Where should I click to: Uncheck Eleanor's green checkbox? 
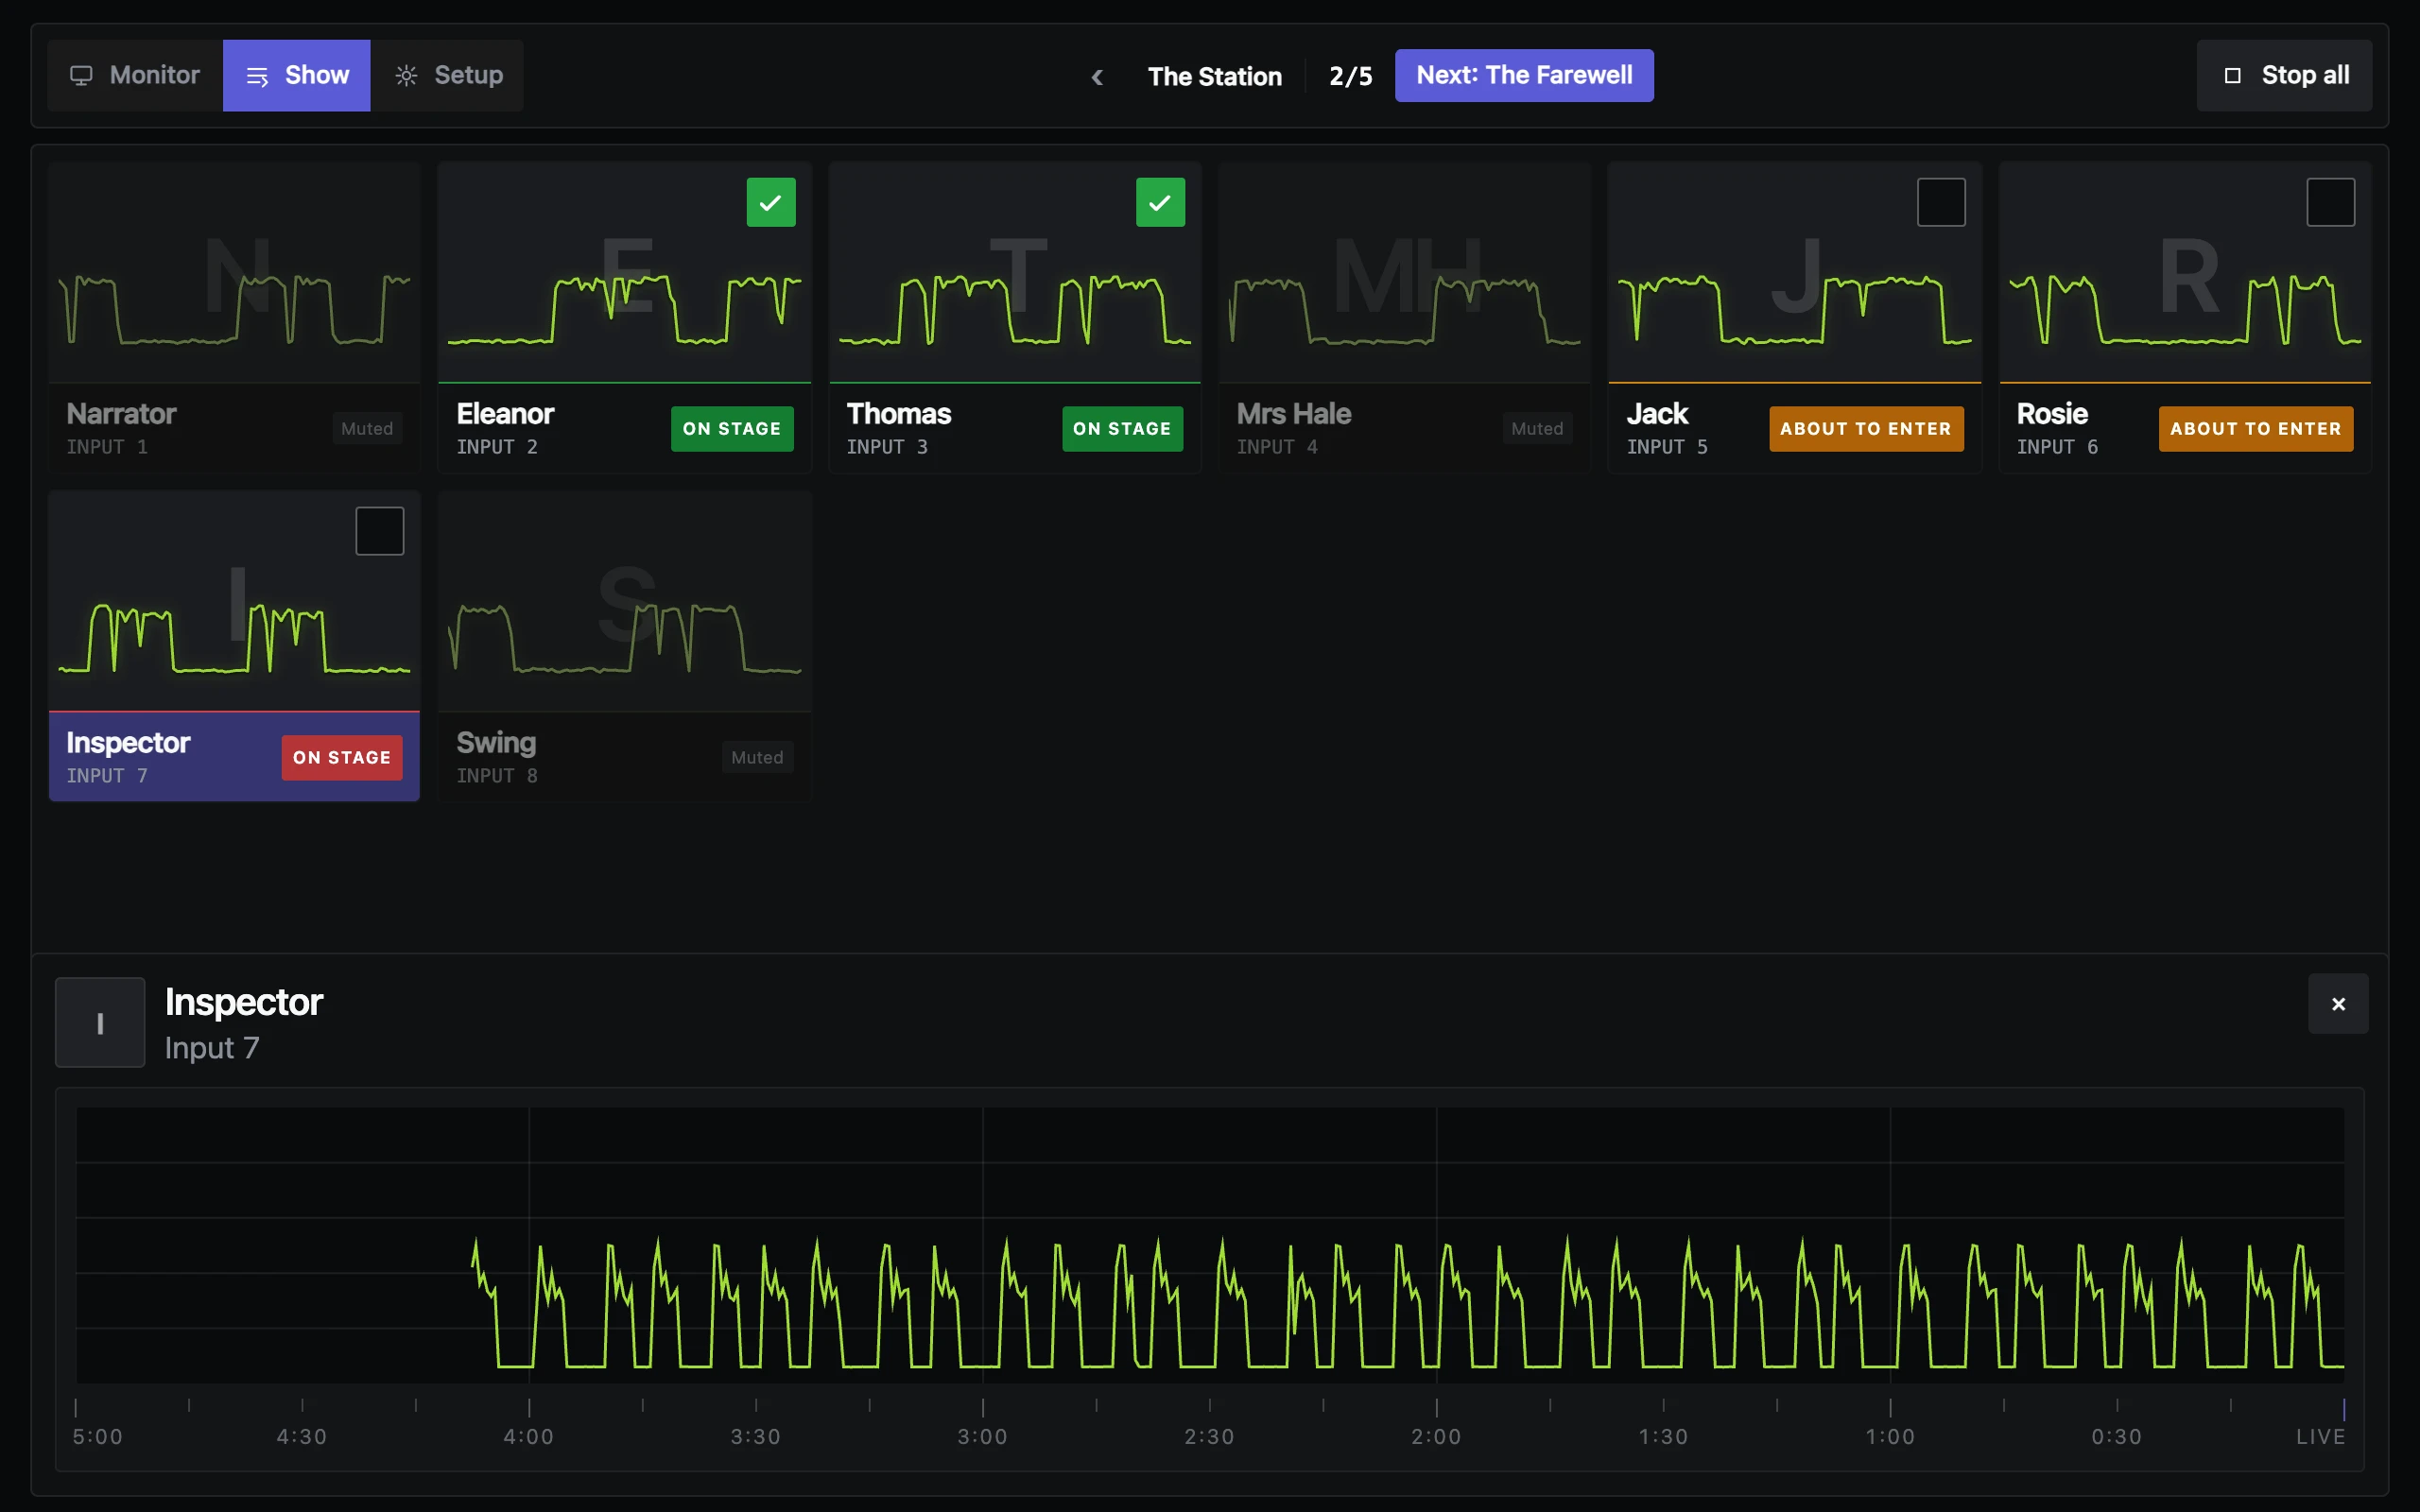pos(771,202)
